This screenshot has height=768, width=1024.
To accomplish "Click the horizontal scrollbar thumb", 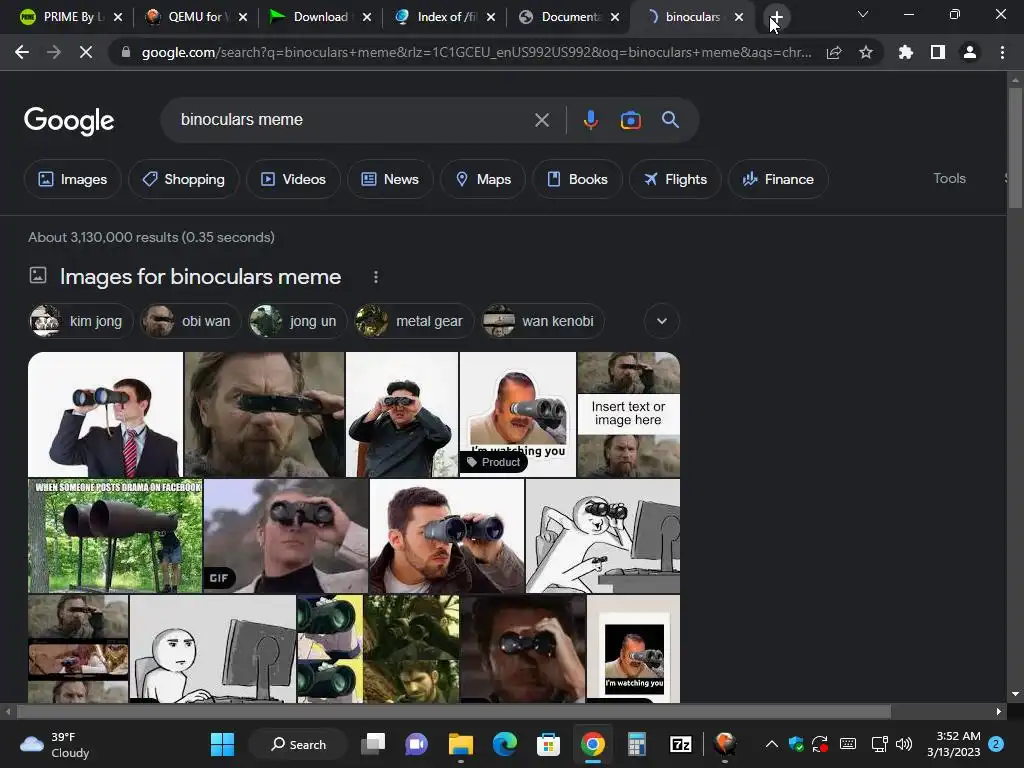I will click(x=454, y=711).
